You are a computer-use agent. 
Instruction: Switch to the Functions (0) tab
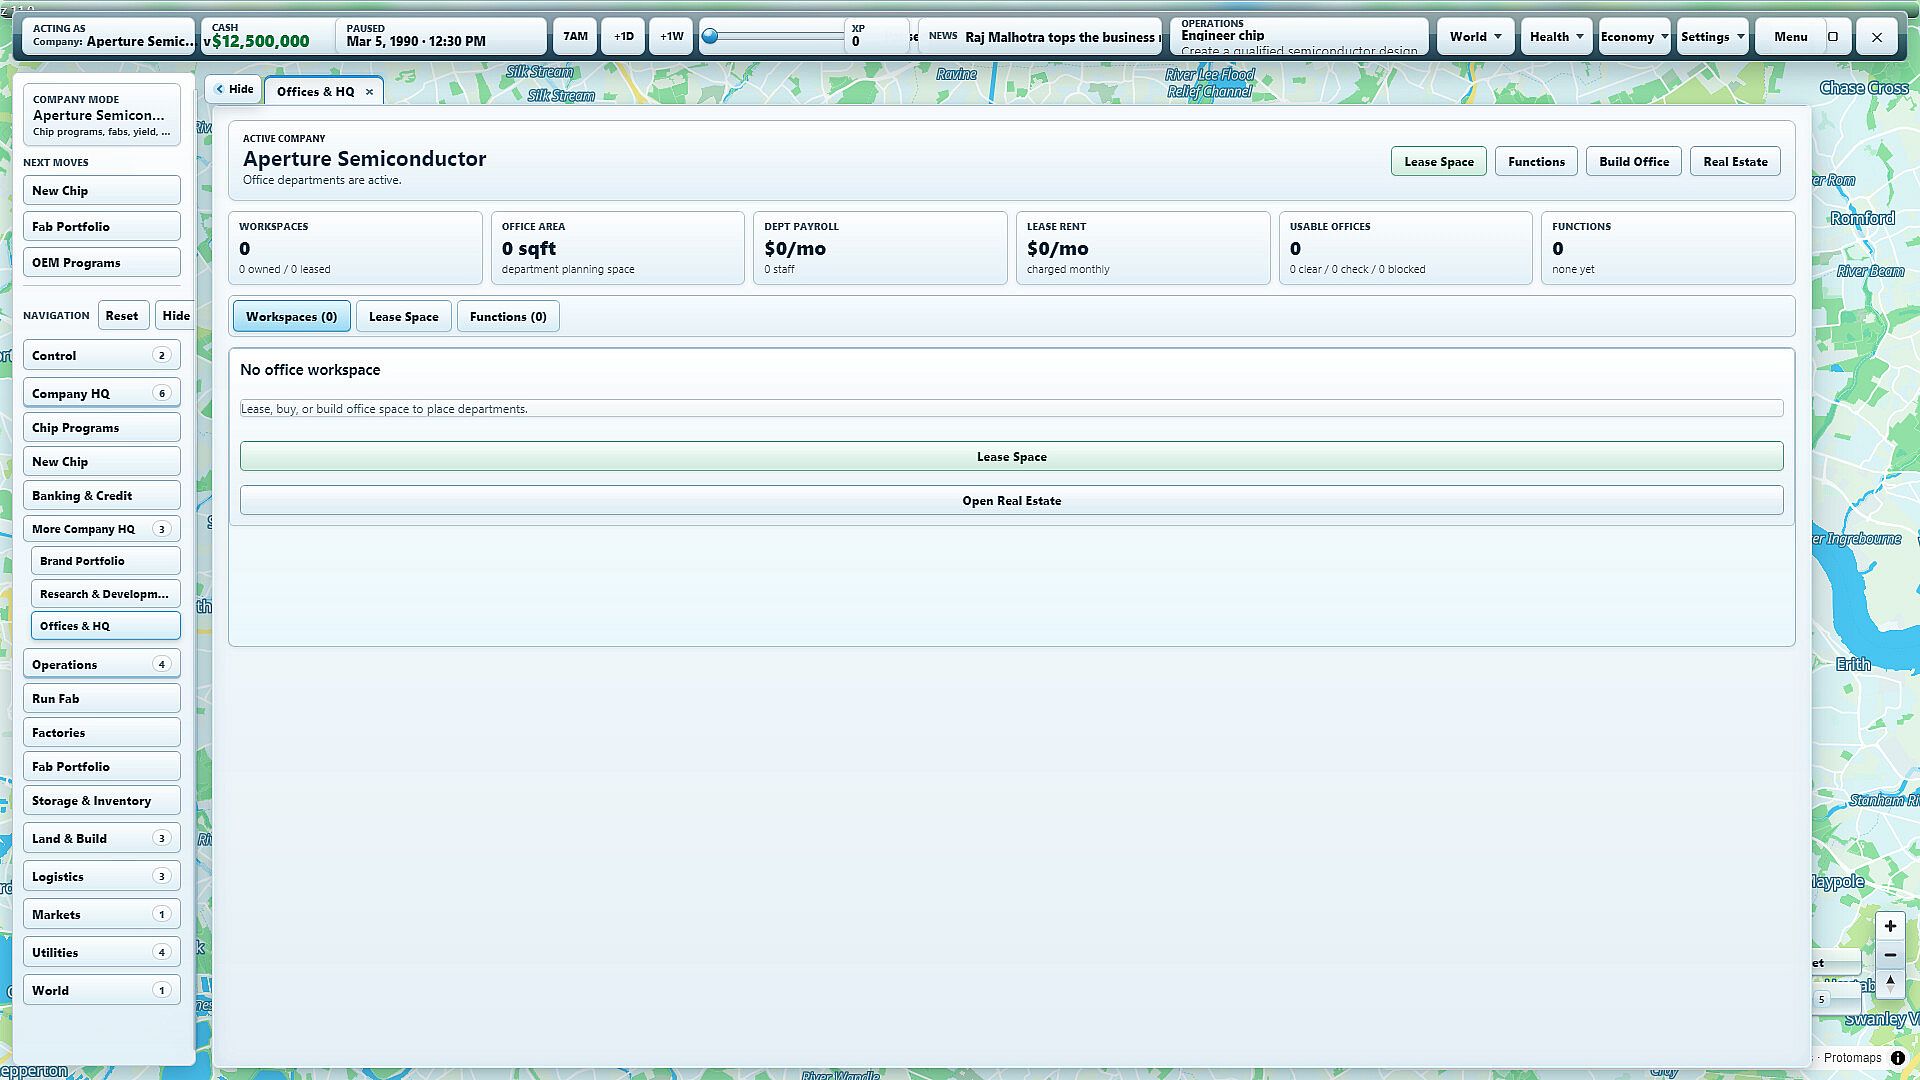[508, 317]
